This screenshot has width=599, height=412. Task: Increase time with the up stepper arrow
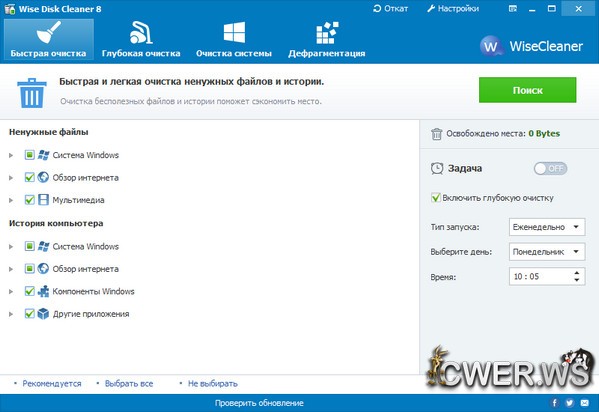click(576, 273)
